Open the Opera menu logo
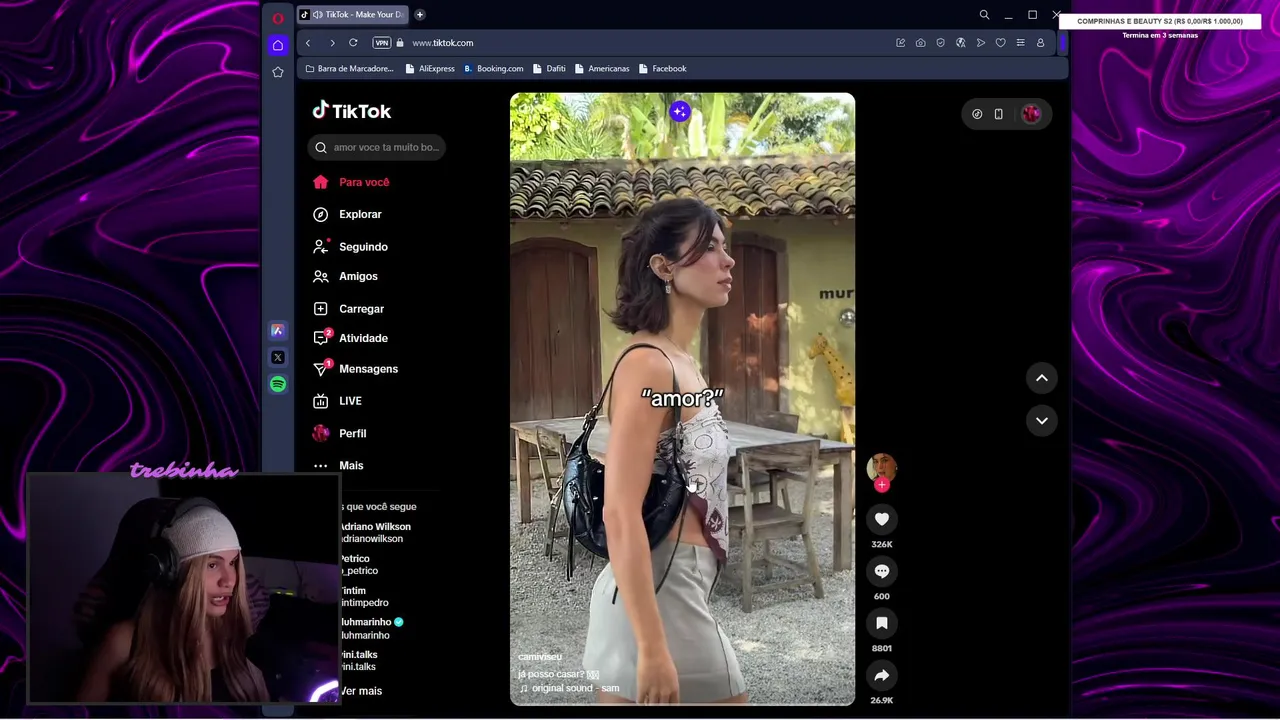The width and height of the screenshot is (1280, 720). click(x=278, y=18)
